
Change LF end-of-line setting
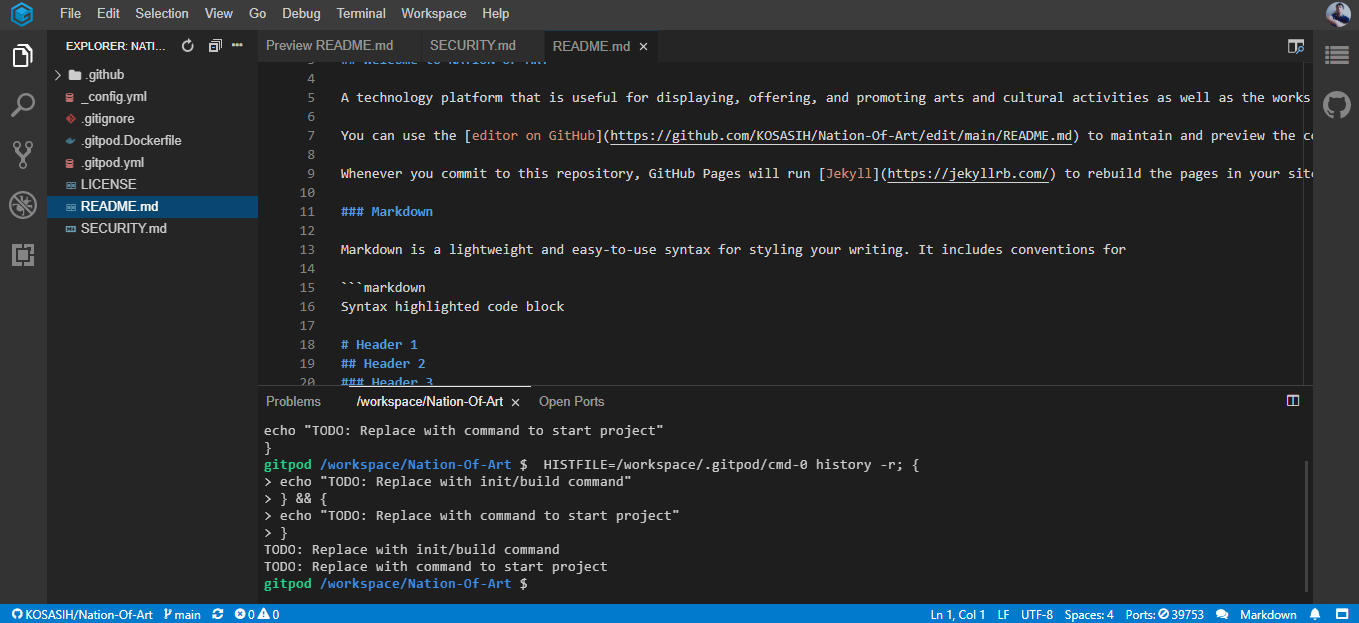1003,614
